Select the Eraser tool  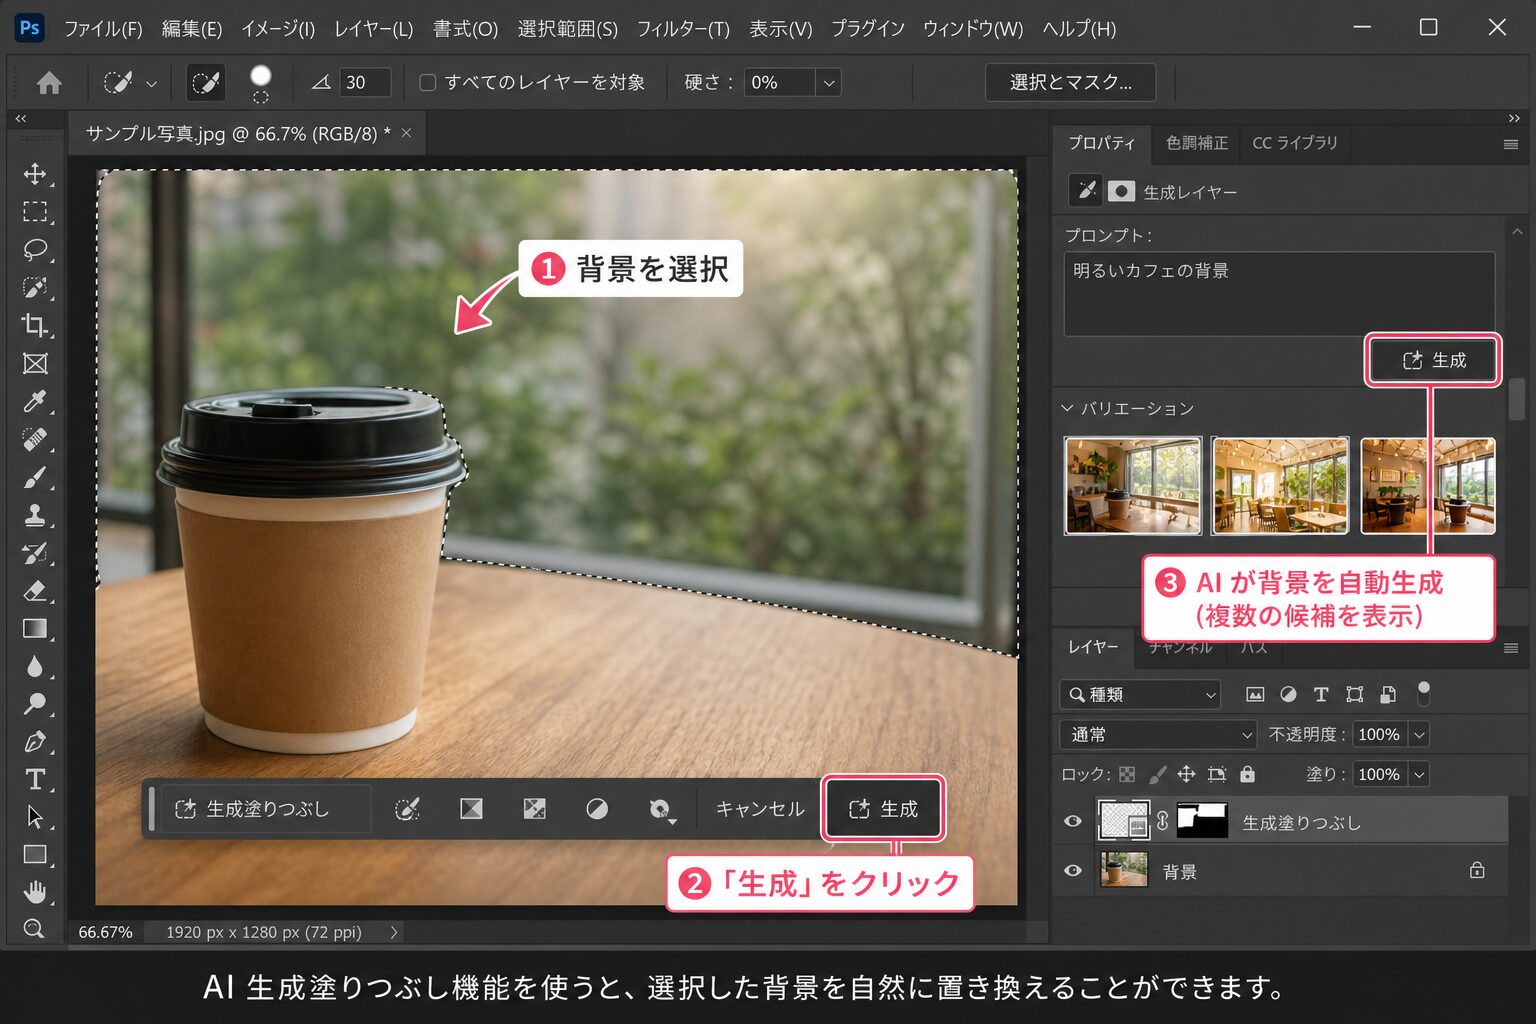tap(35, 591)
